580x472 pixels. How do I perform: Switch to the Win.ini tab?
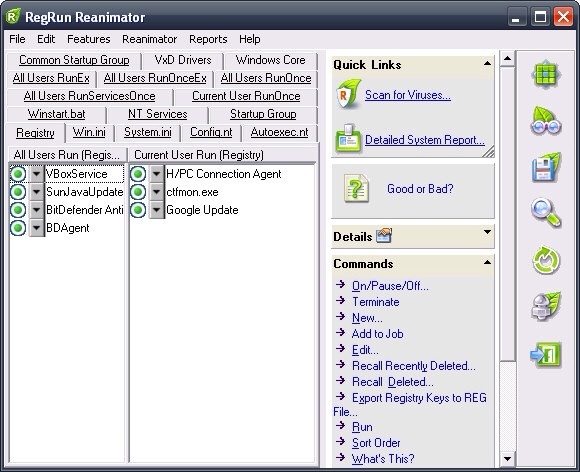coord(89,132)
